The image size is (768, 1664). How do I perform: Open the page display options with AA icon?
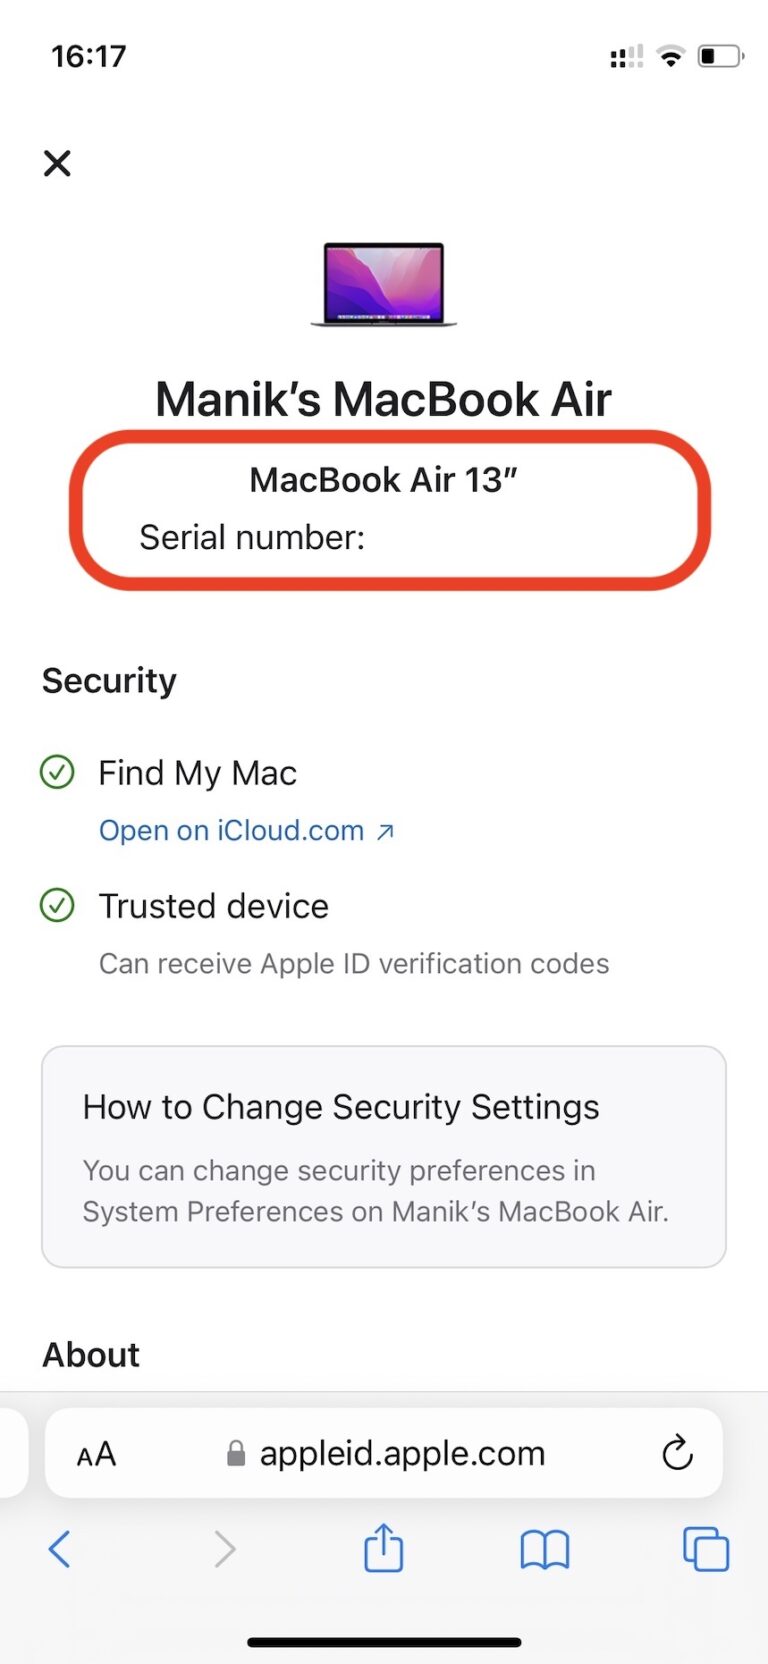[x=95, y=1453]
